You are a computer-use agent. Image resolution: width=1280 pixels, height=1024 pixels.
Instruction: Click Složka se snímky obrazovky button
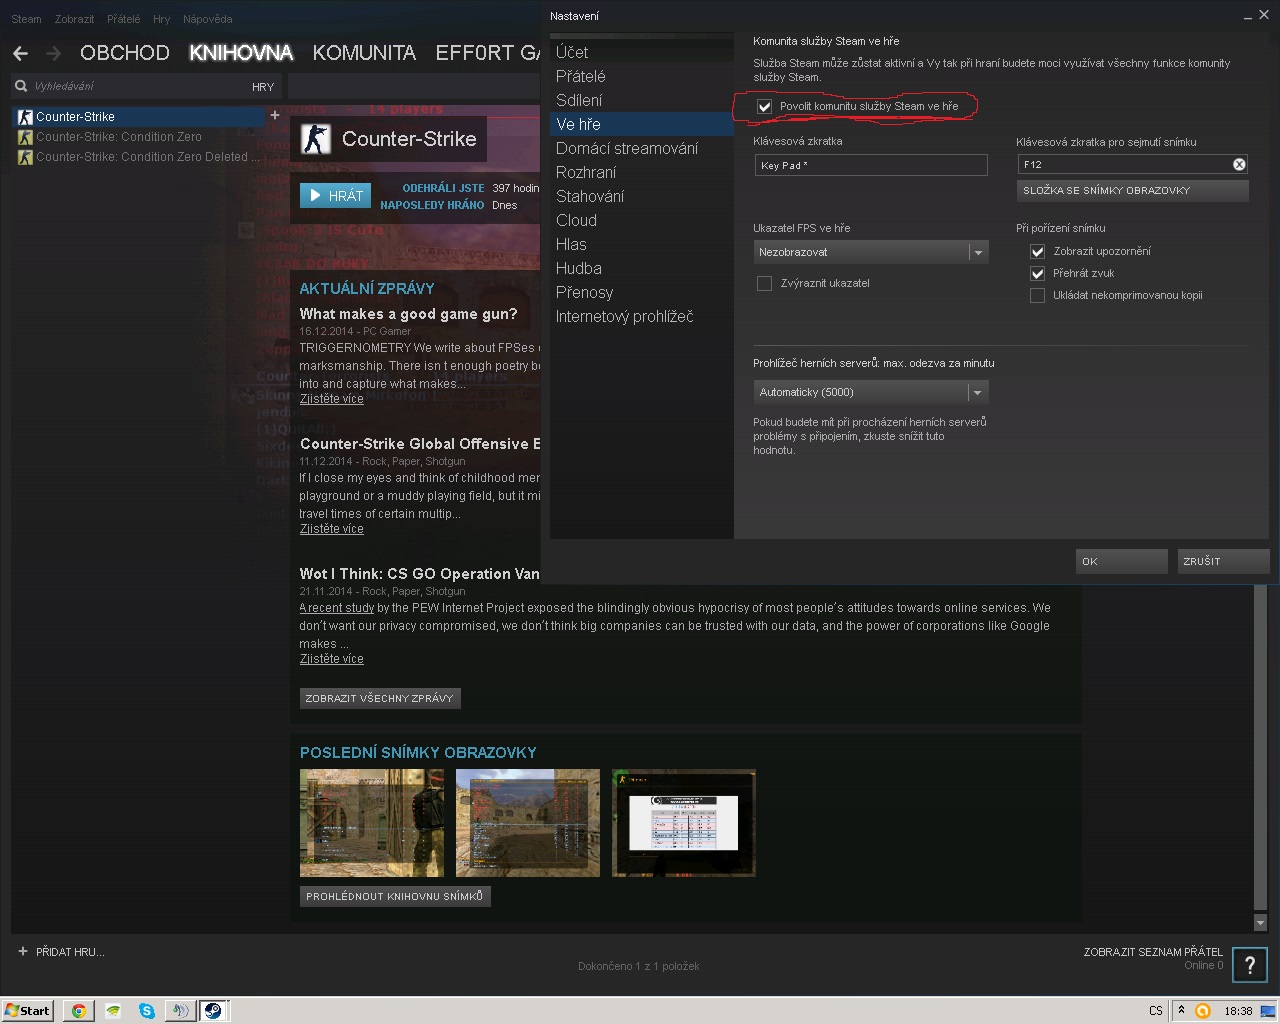[x=1132, y=190]
